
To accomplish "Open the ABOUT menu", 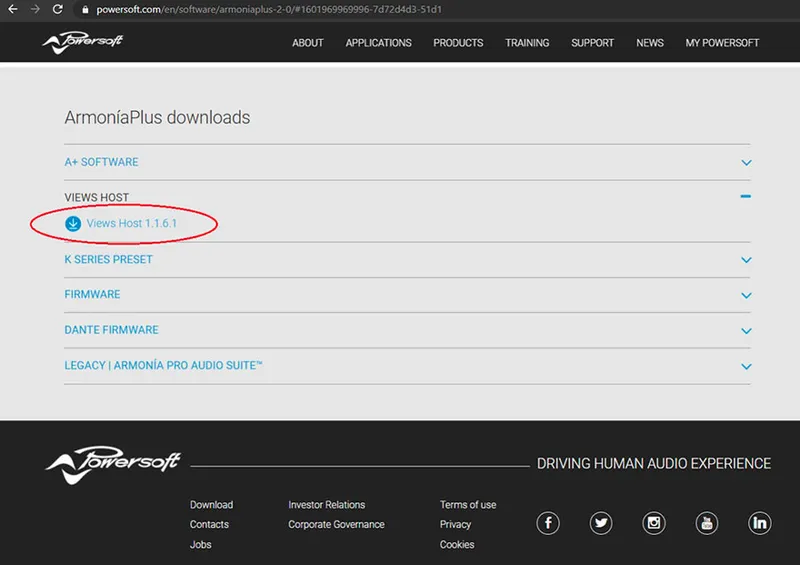I will (x=308, y=43).
